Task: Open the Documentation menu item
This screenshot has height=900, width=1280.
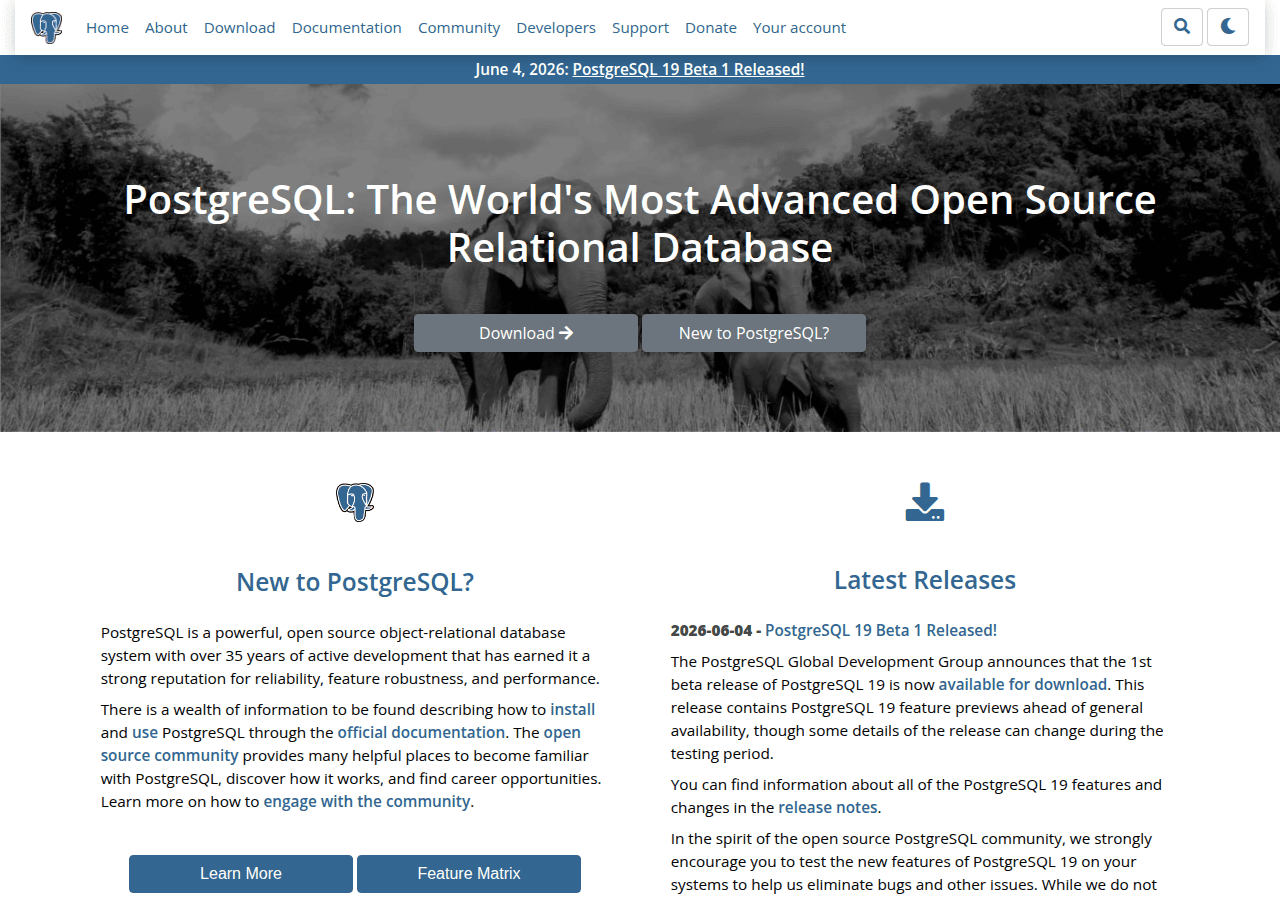Action: [347, 28]
